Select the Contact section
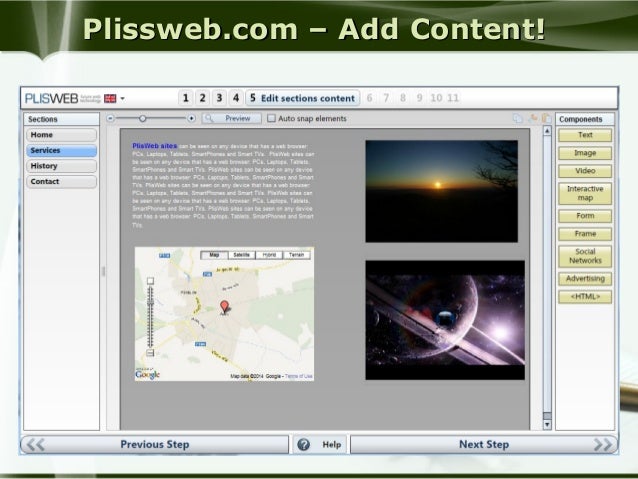The image size is (638, 479). click(61, 182)
